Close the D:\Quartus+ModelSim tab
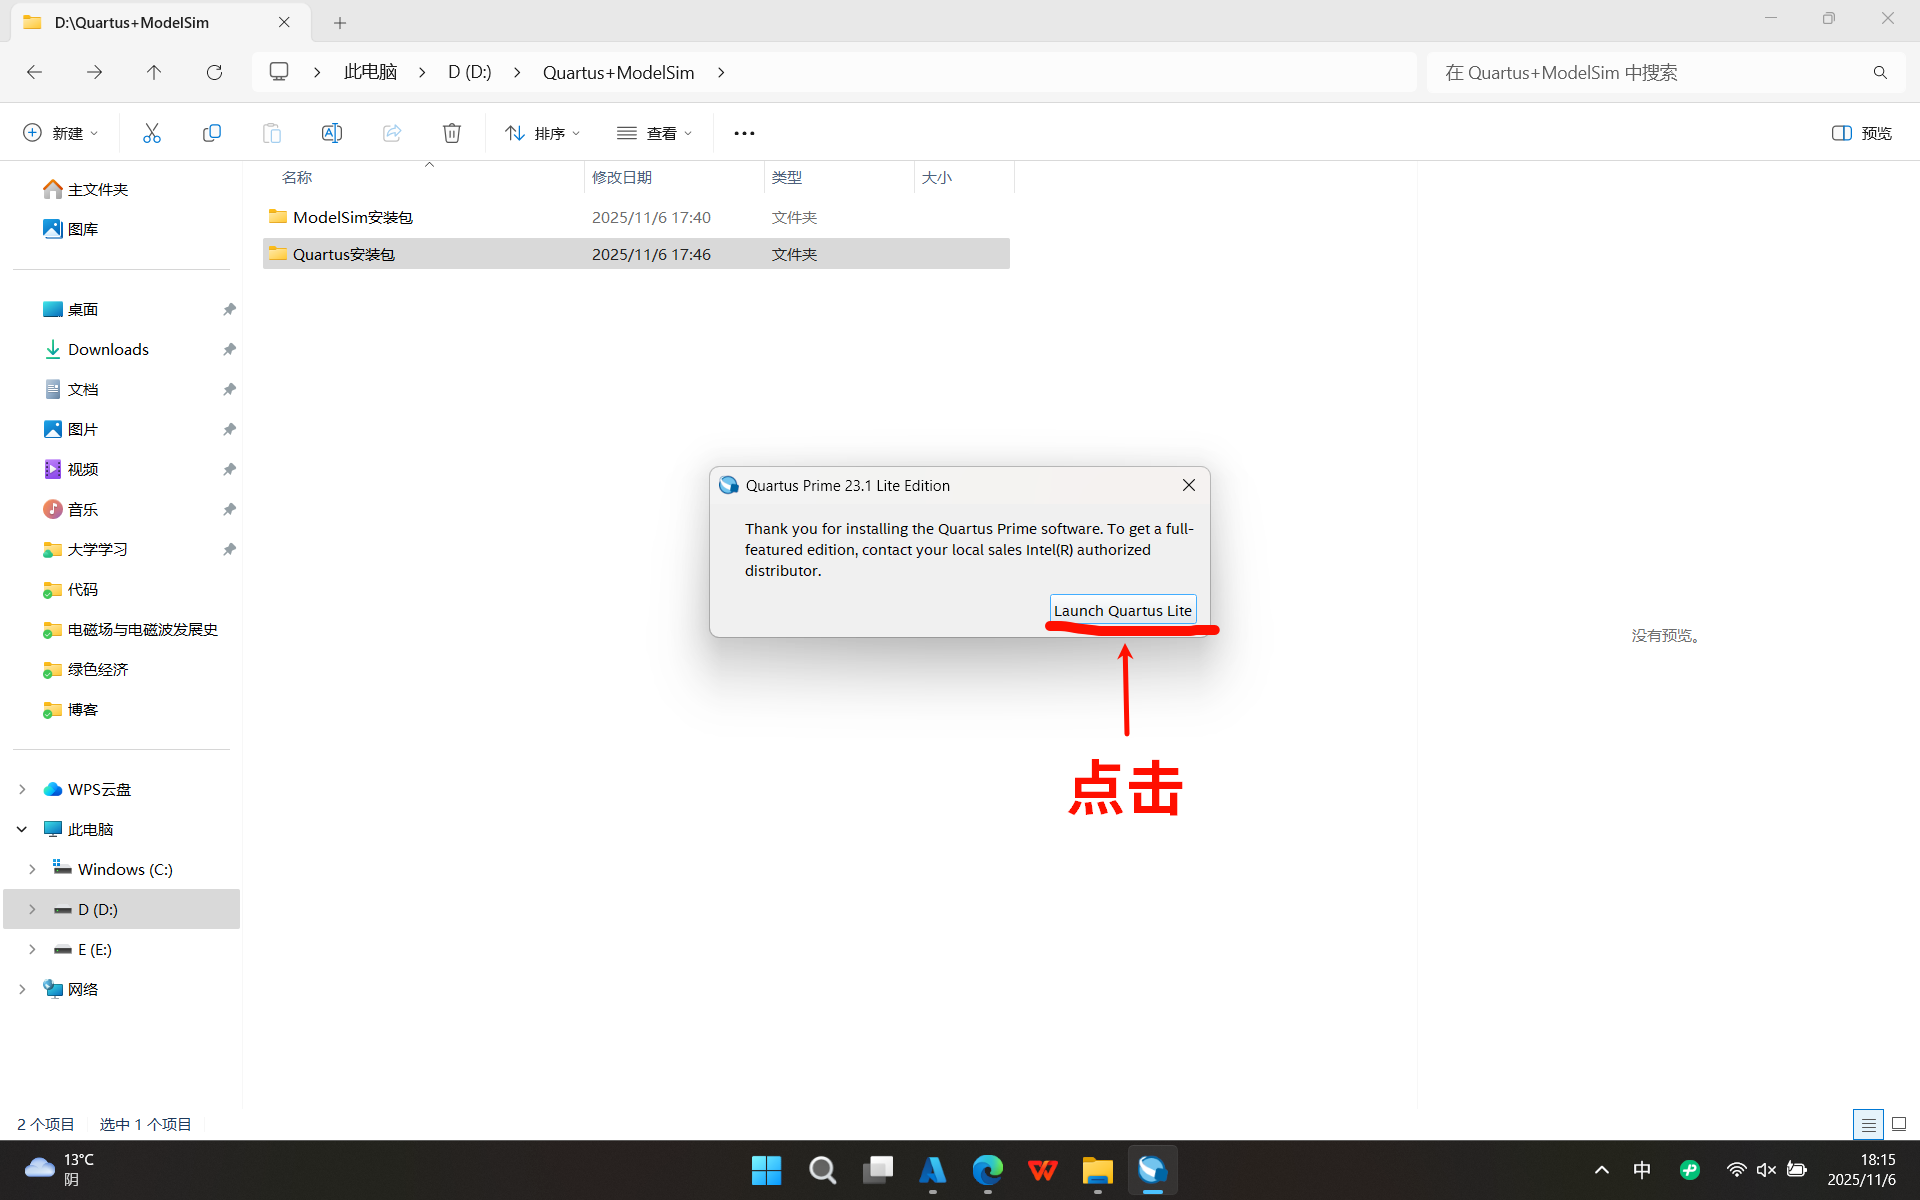The image size is (1920, 1200). click(x=284, y=22)
